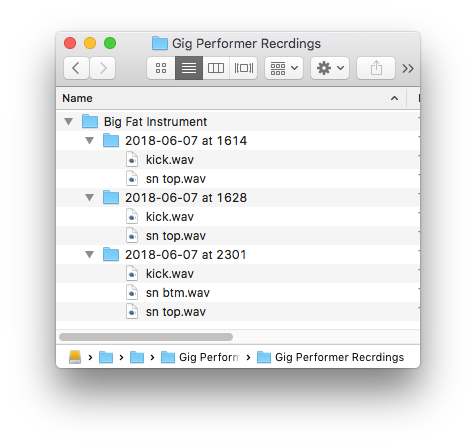Close the Finder window

[70, 43]
